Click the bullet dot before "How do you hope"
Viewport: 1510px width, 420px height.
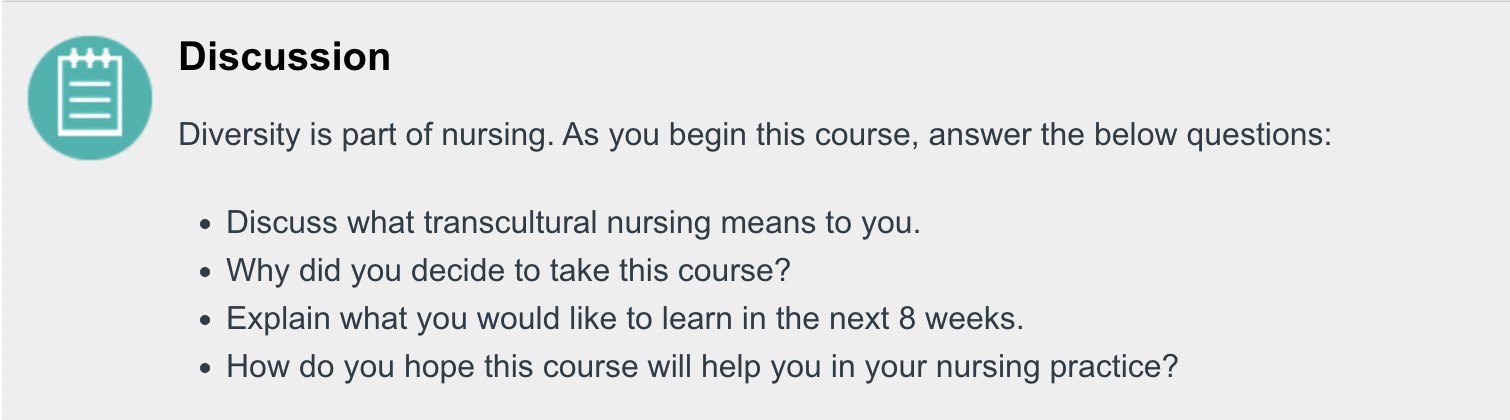pyautogui.click(x=206, y=368)
